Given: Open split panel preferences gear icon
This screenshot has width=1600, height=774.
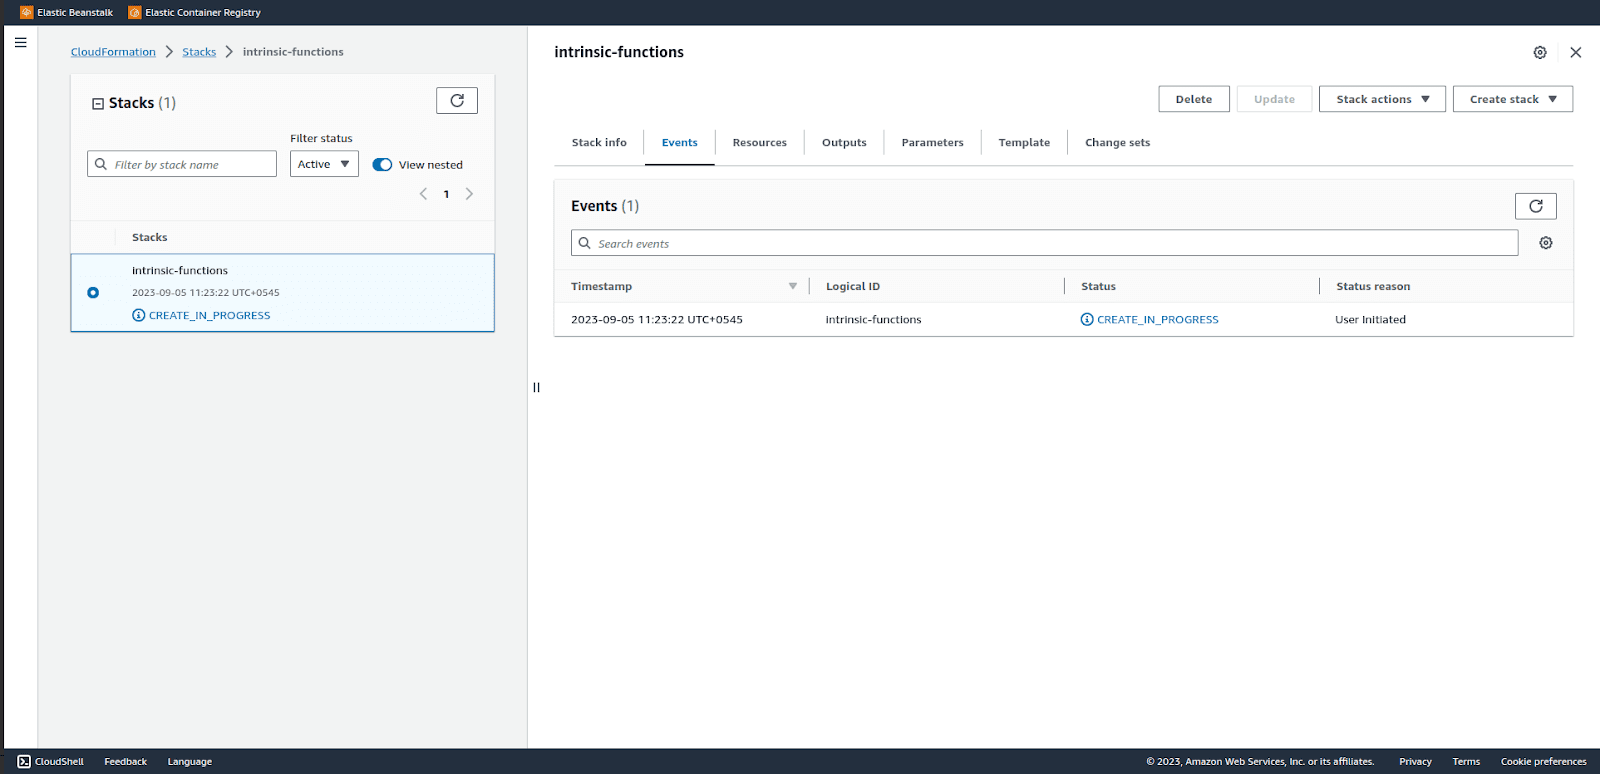Looking at the screenshot, I should click(x=1540, y=52).
